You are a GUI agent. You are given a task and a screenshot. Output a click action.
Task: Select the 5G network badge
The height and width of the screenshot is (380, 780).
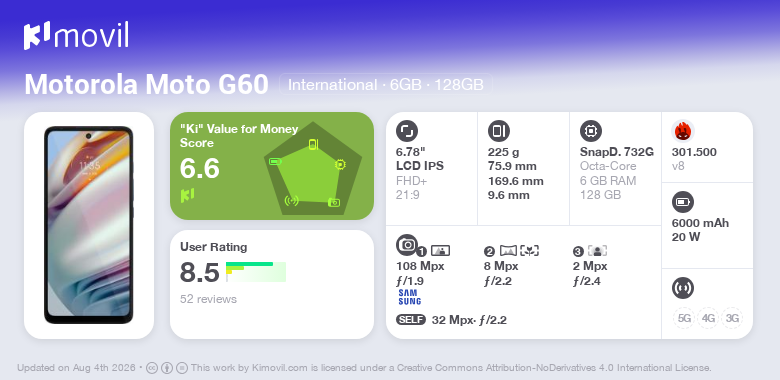click(x=684, y=318)
